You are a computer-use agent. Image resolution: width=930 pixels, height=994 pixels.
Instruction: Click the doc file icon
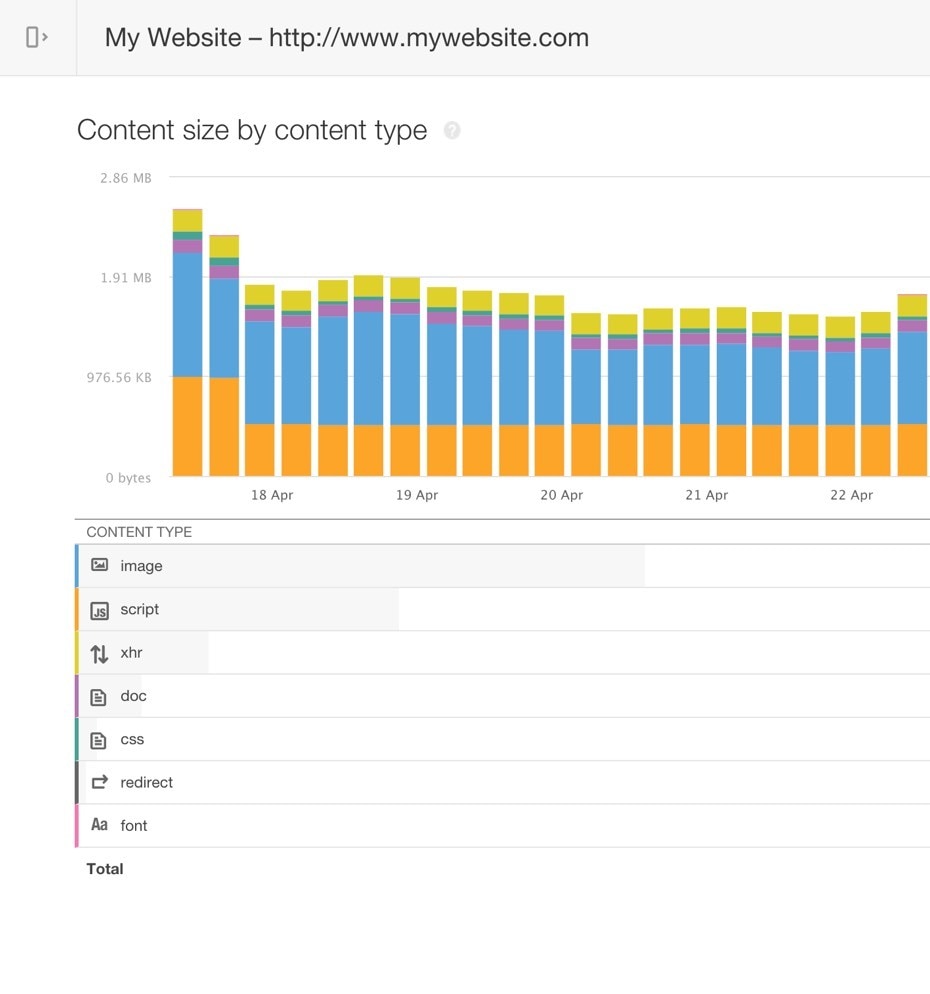coord(99,697)
